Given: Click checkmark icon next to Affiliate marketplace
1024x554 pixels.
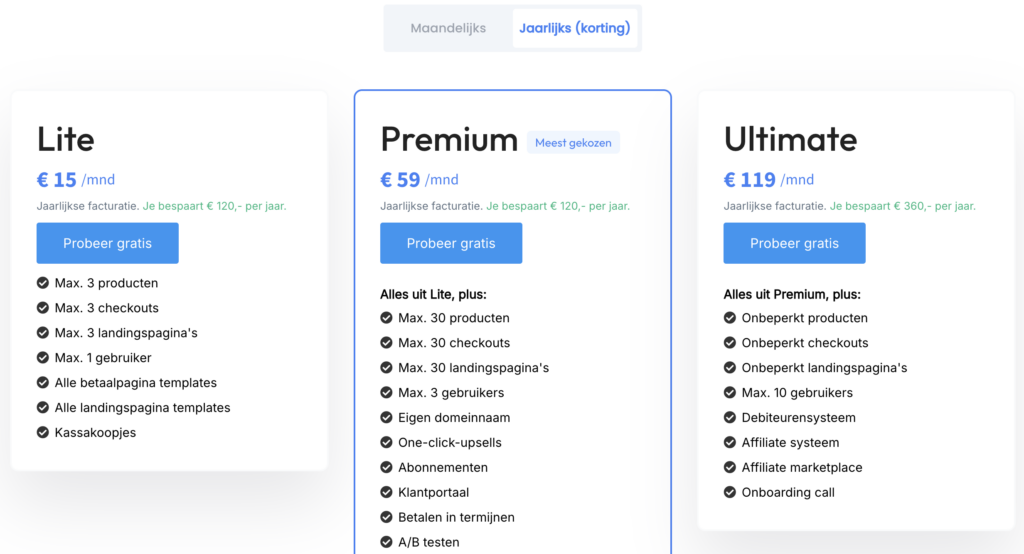Looking at the screenshot, I should click(730, 468).
